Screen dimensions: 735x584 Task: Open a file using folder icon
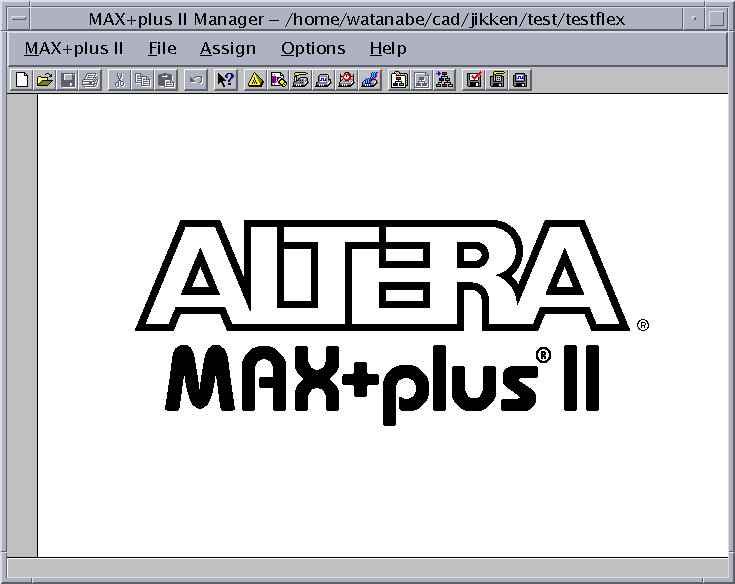[45, 80]
